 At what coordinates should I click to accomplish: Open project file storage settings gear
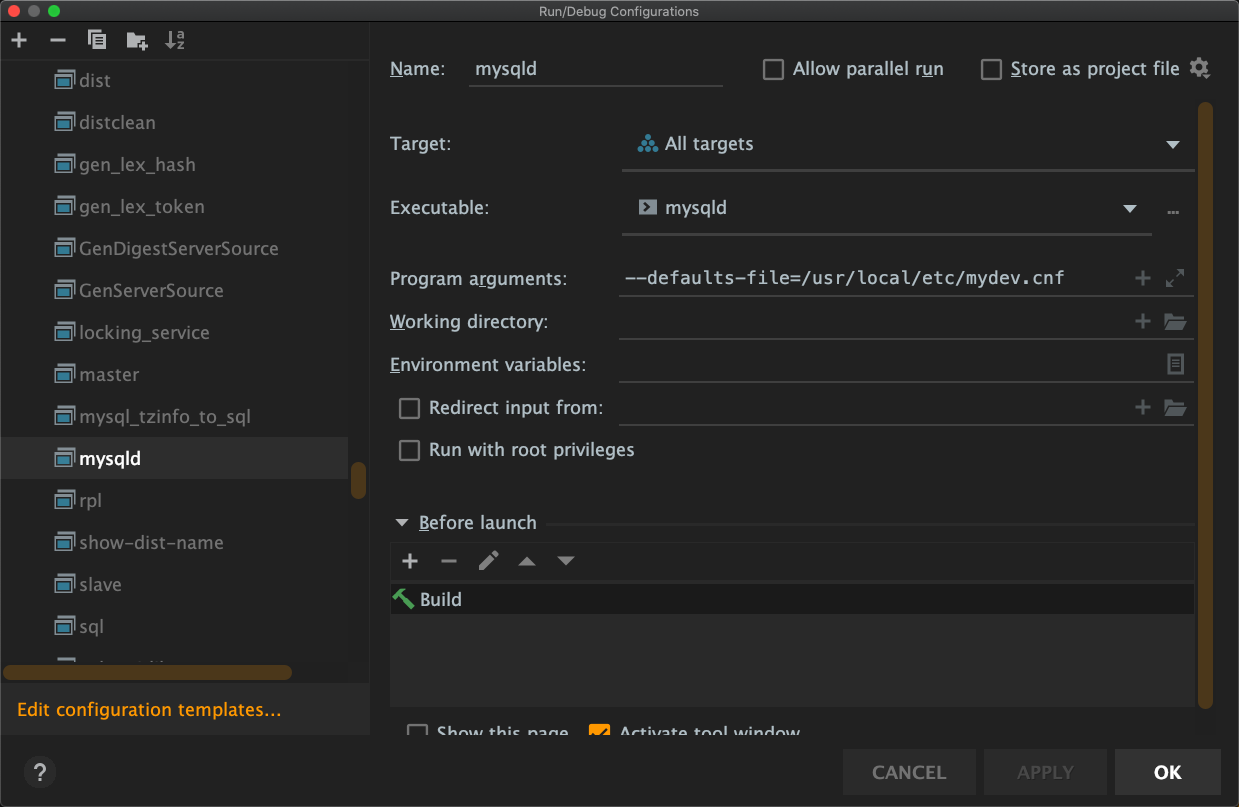[1200, 69]
